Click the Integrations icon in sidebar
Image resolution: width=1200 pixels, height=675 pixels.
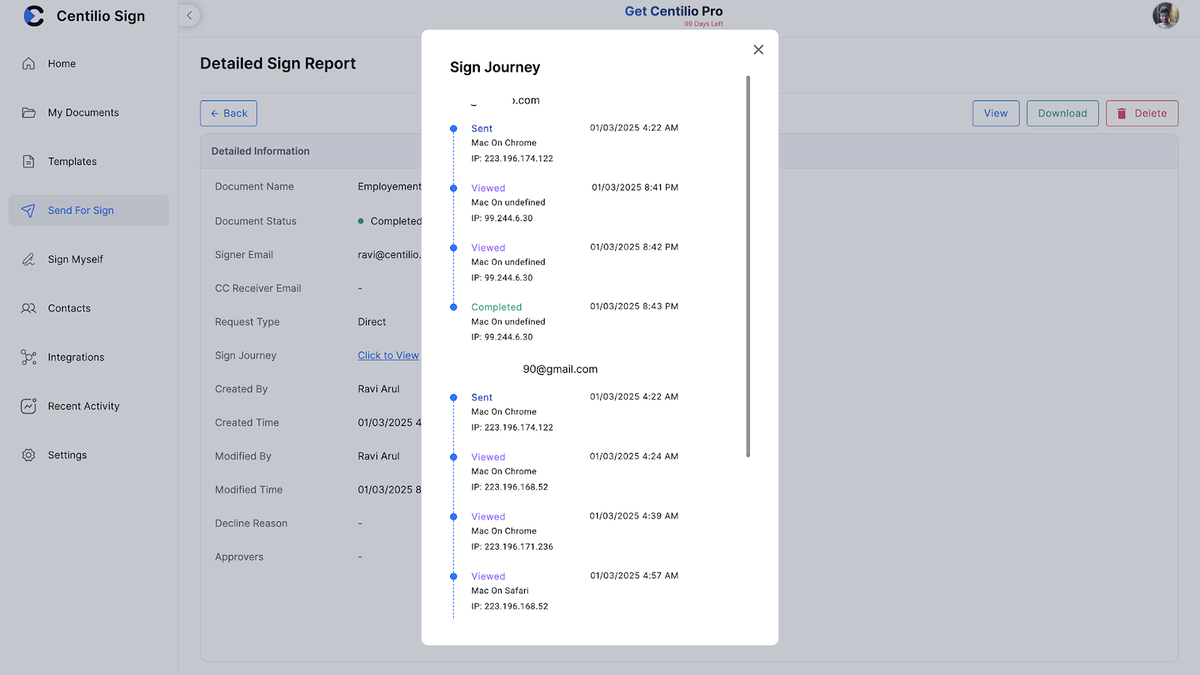29,358
